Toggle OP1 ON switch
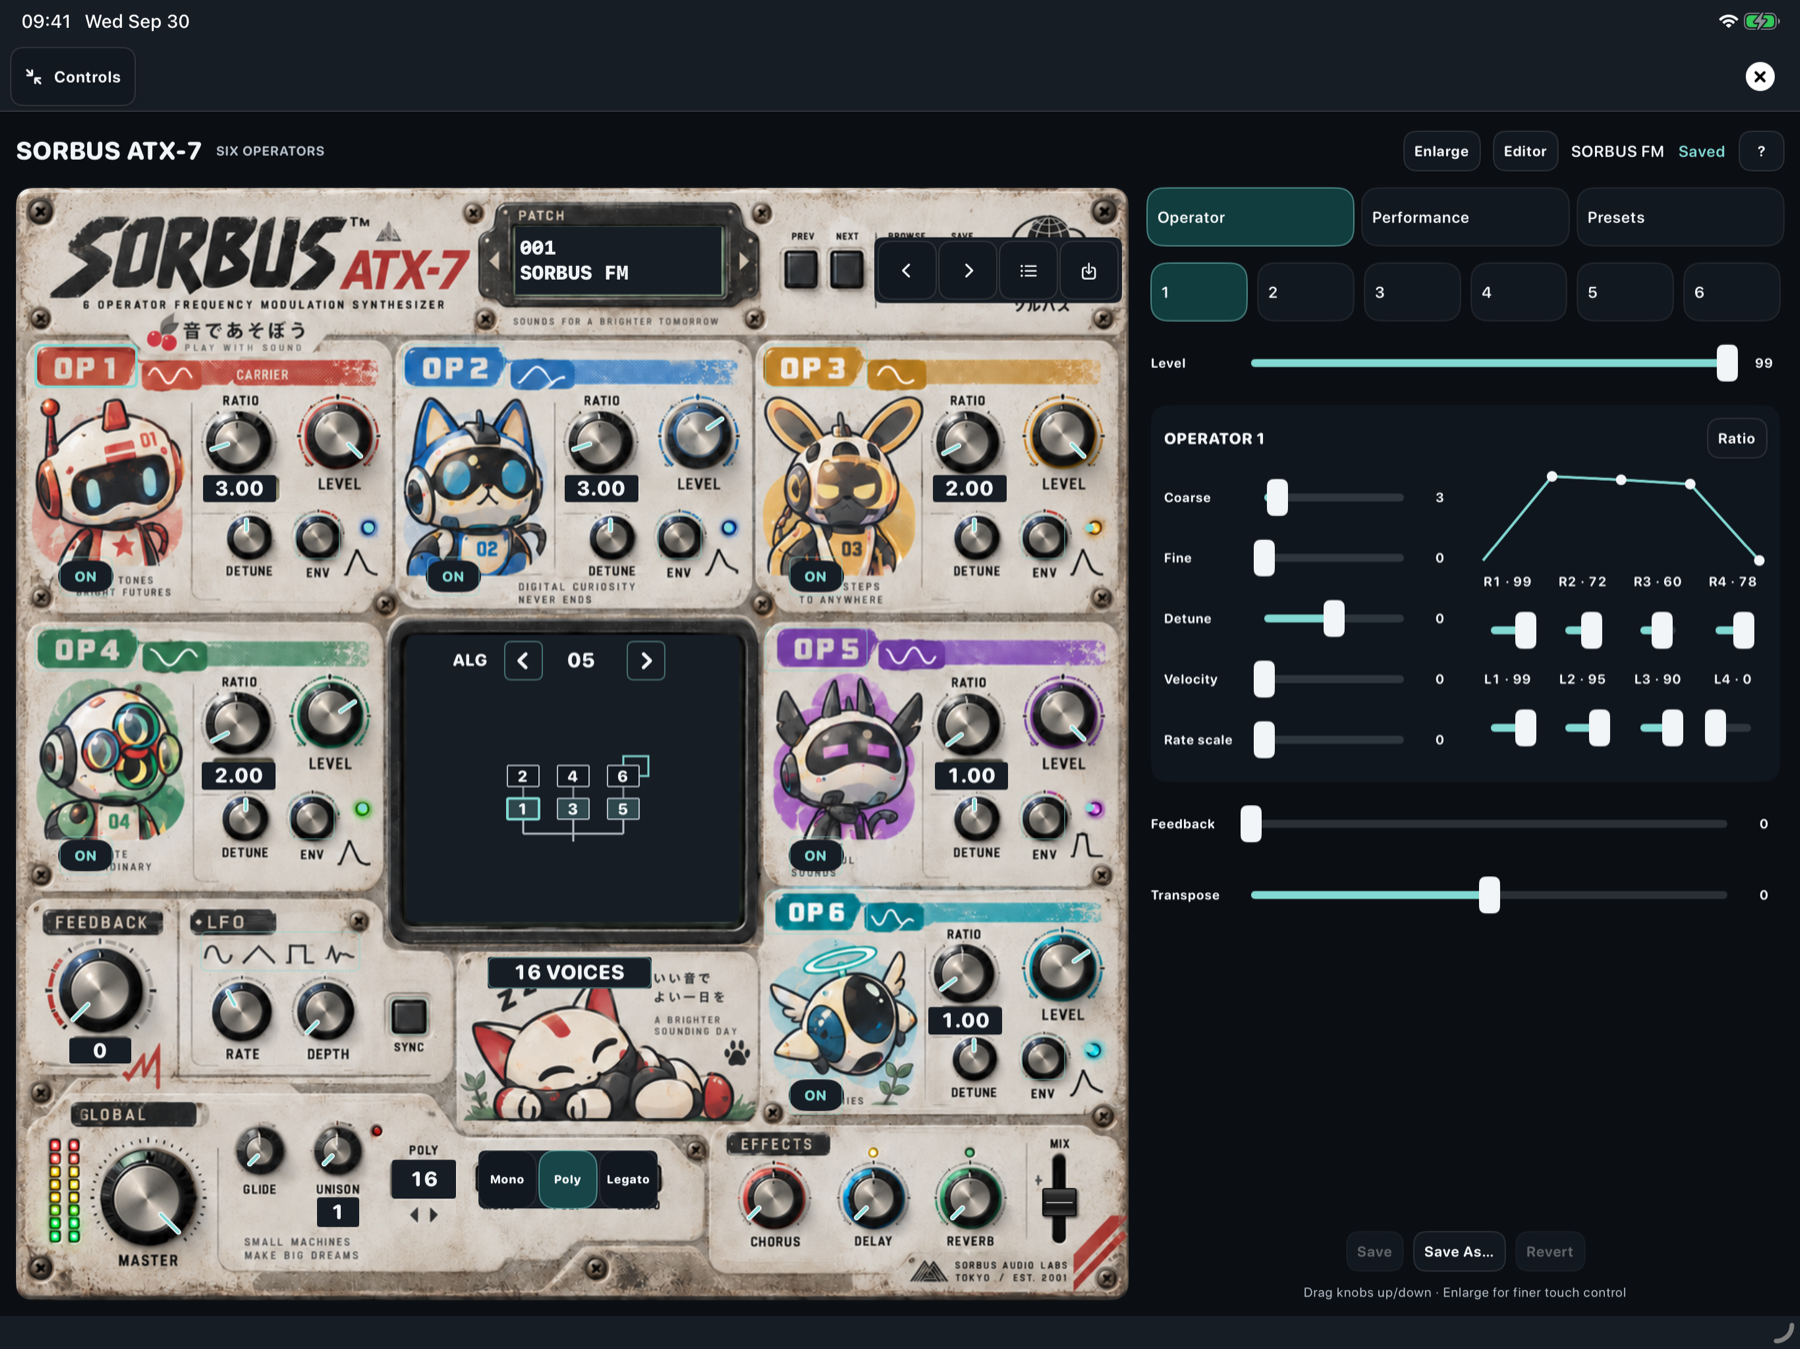This screenshot has height=1349, width=1800. (86, 577)
